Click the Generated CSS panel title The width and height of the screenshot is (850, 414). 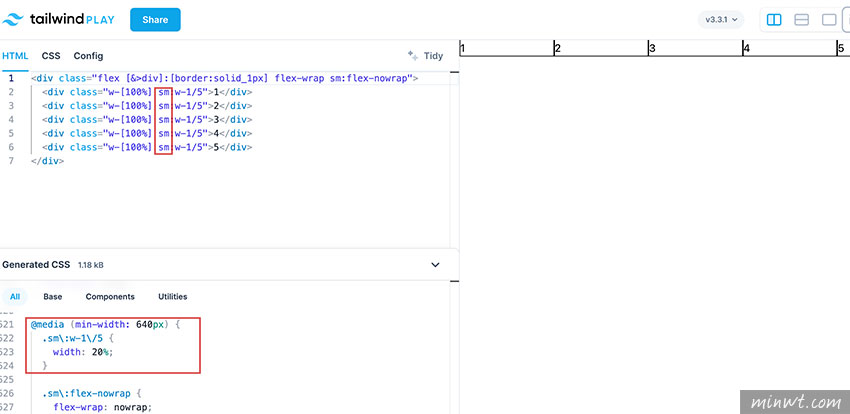36,265
